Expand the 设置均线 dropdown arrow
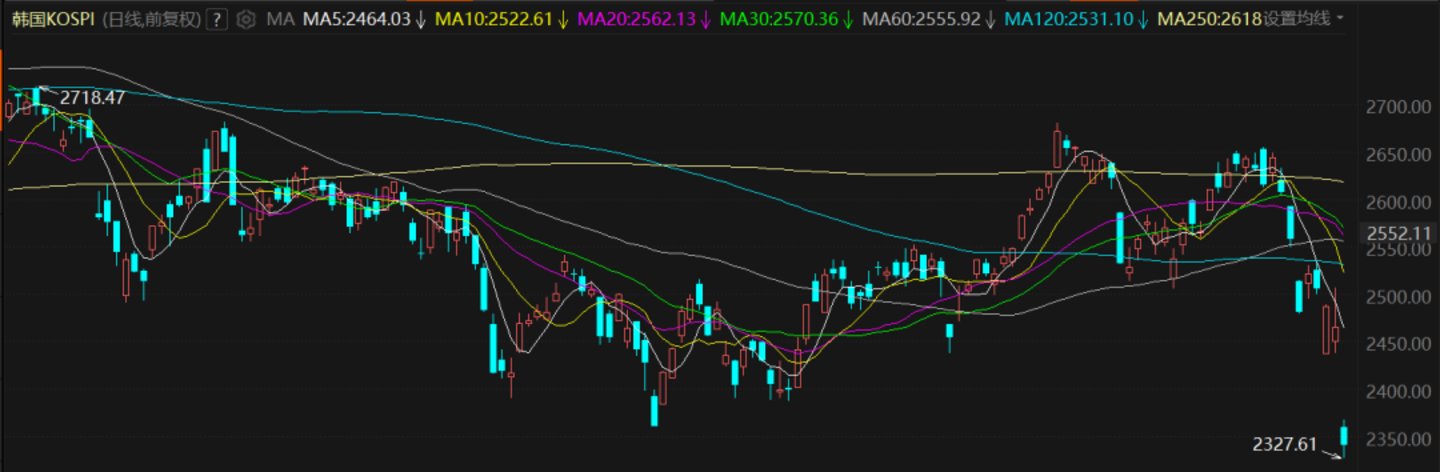Viewport: 1440px width, 472px height. point(1340,19)
